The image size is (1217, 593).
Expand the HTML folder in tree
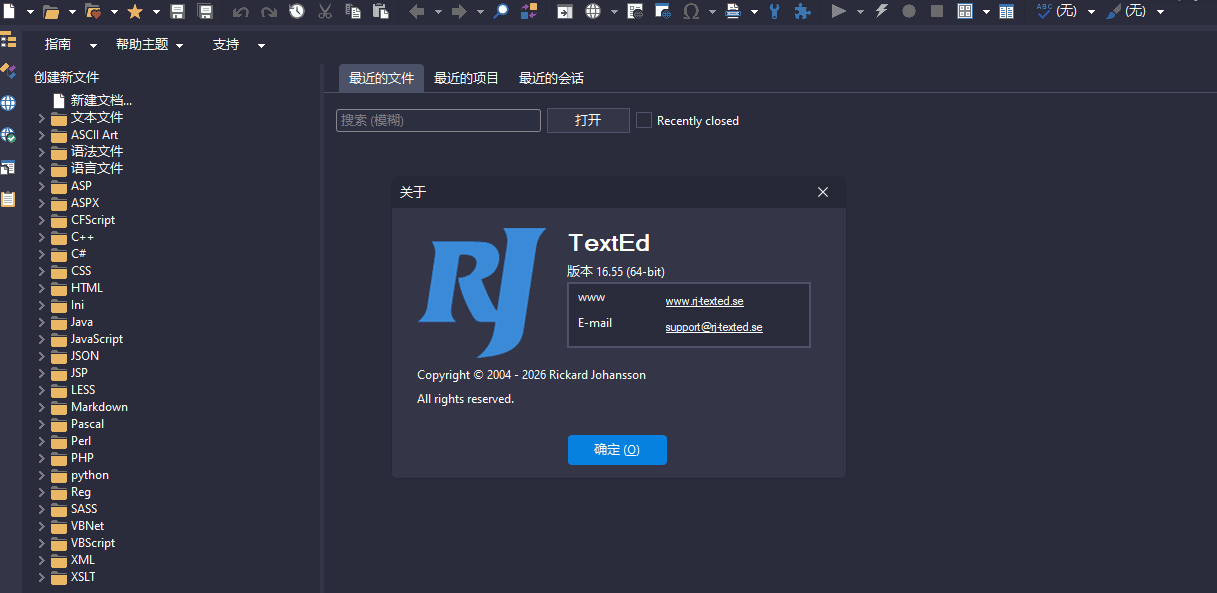pos(42,288)
